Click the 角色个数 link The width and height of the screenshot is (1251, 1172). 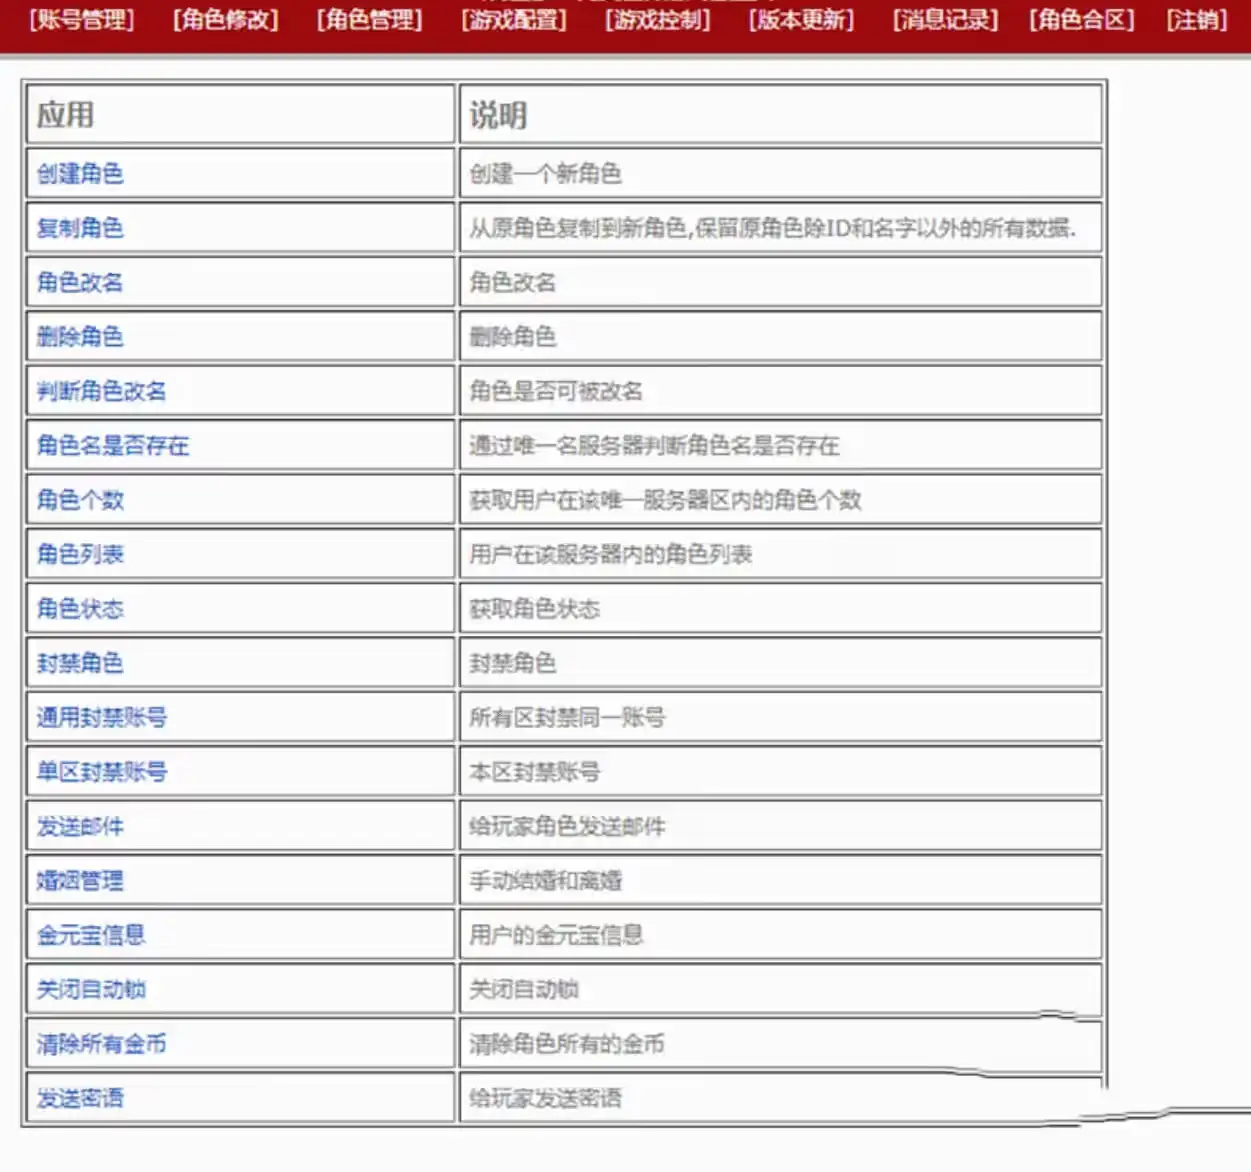(80, 500)
